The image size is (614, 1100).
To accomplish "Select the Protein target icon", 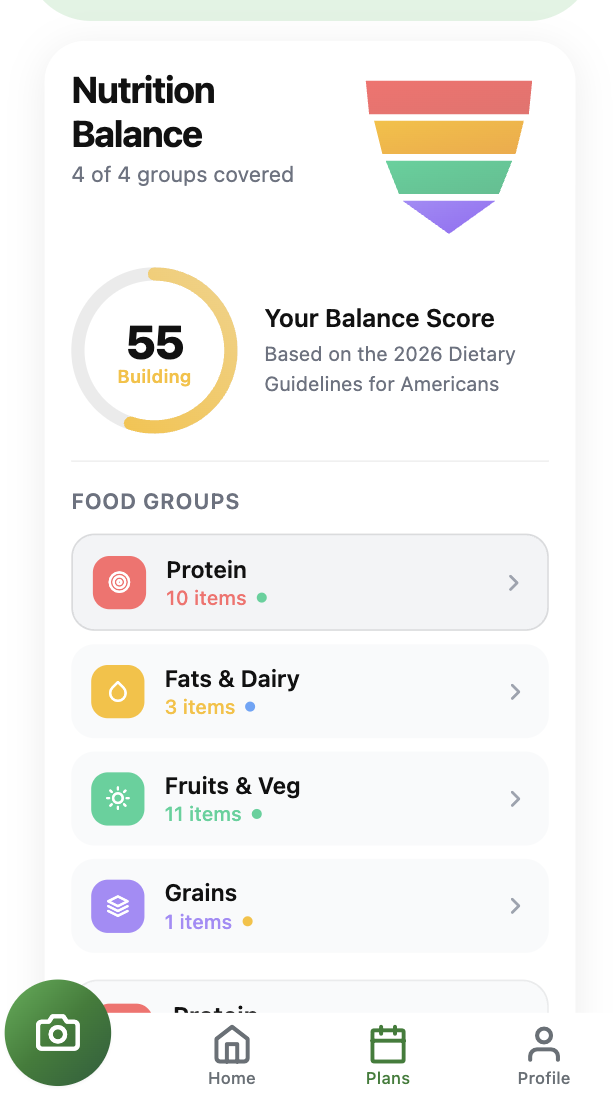I will pos(118,583).
